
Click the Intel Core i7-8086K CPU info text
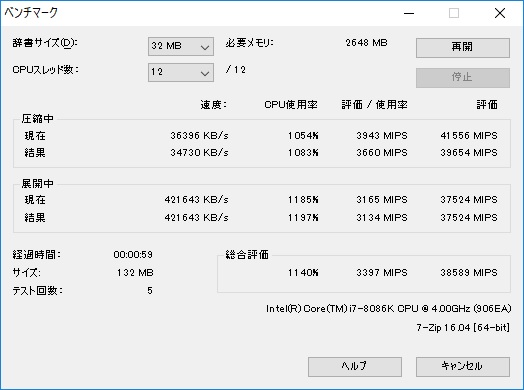tap(389, 308)
